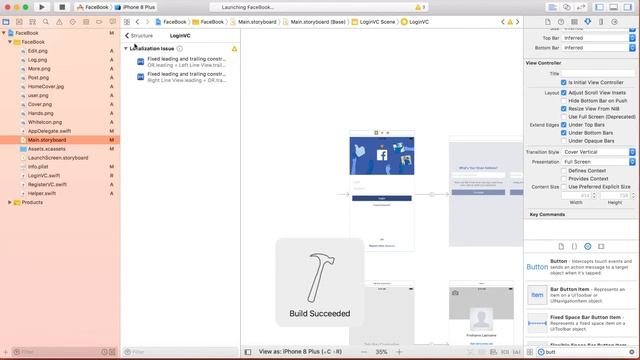Open the Top Bar dropdown
The height and width of the screenshot is (360, 640).
(x=598, y=38)
